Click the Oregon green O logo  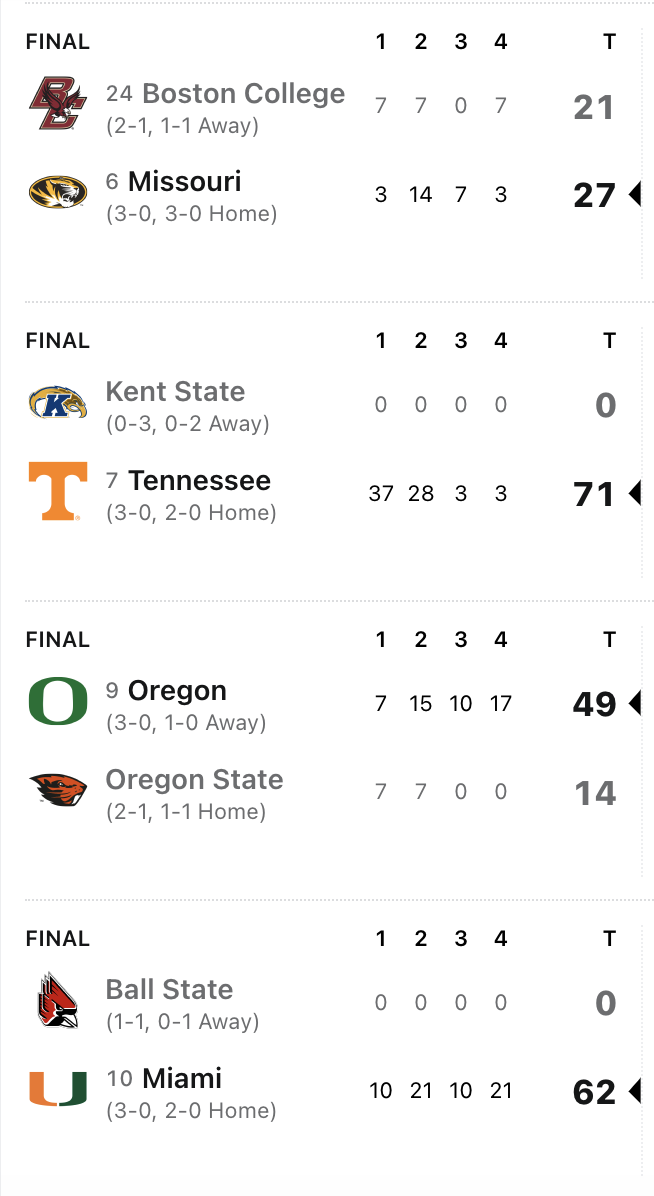[x=58, y=702]
